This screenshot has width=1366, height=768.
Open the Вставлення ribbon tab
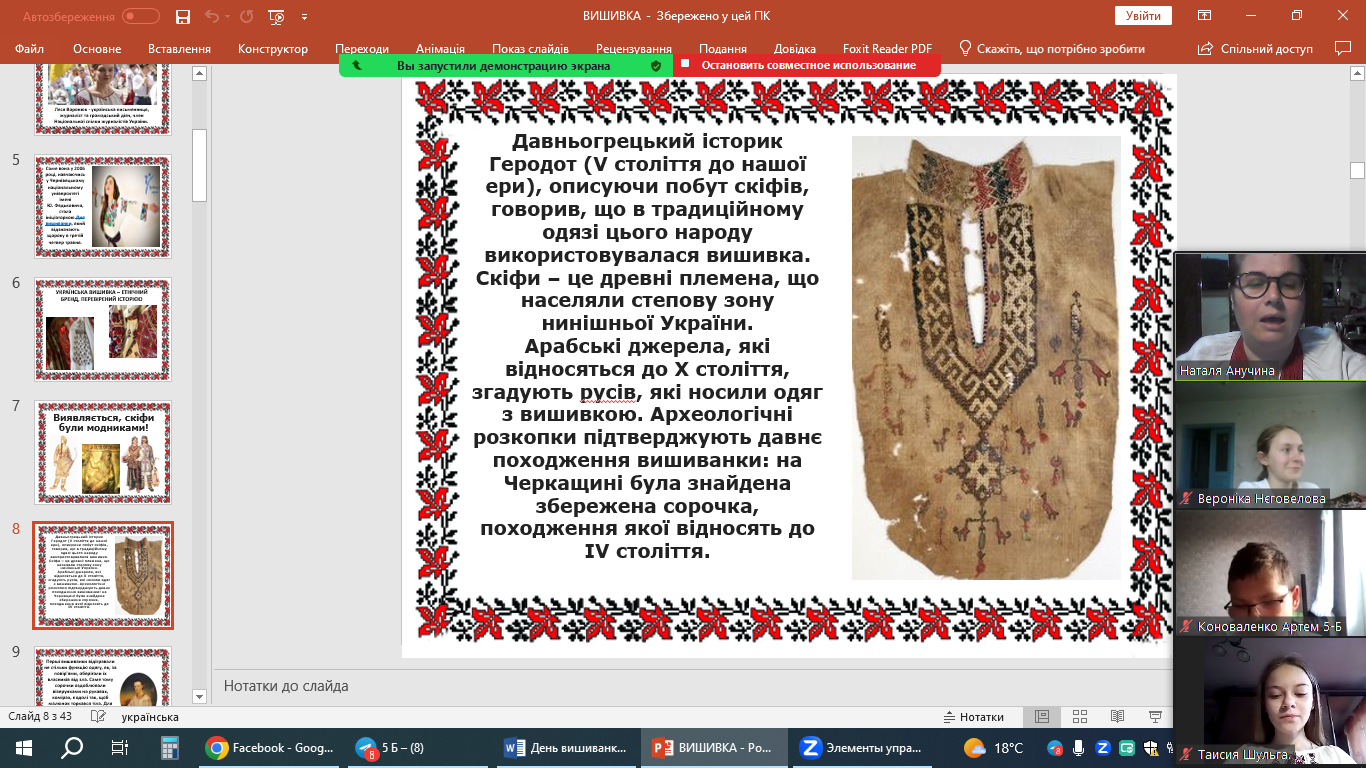pos(179,49)
